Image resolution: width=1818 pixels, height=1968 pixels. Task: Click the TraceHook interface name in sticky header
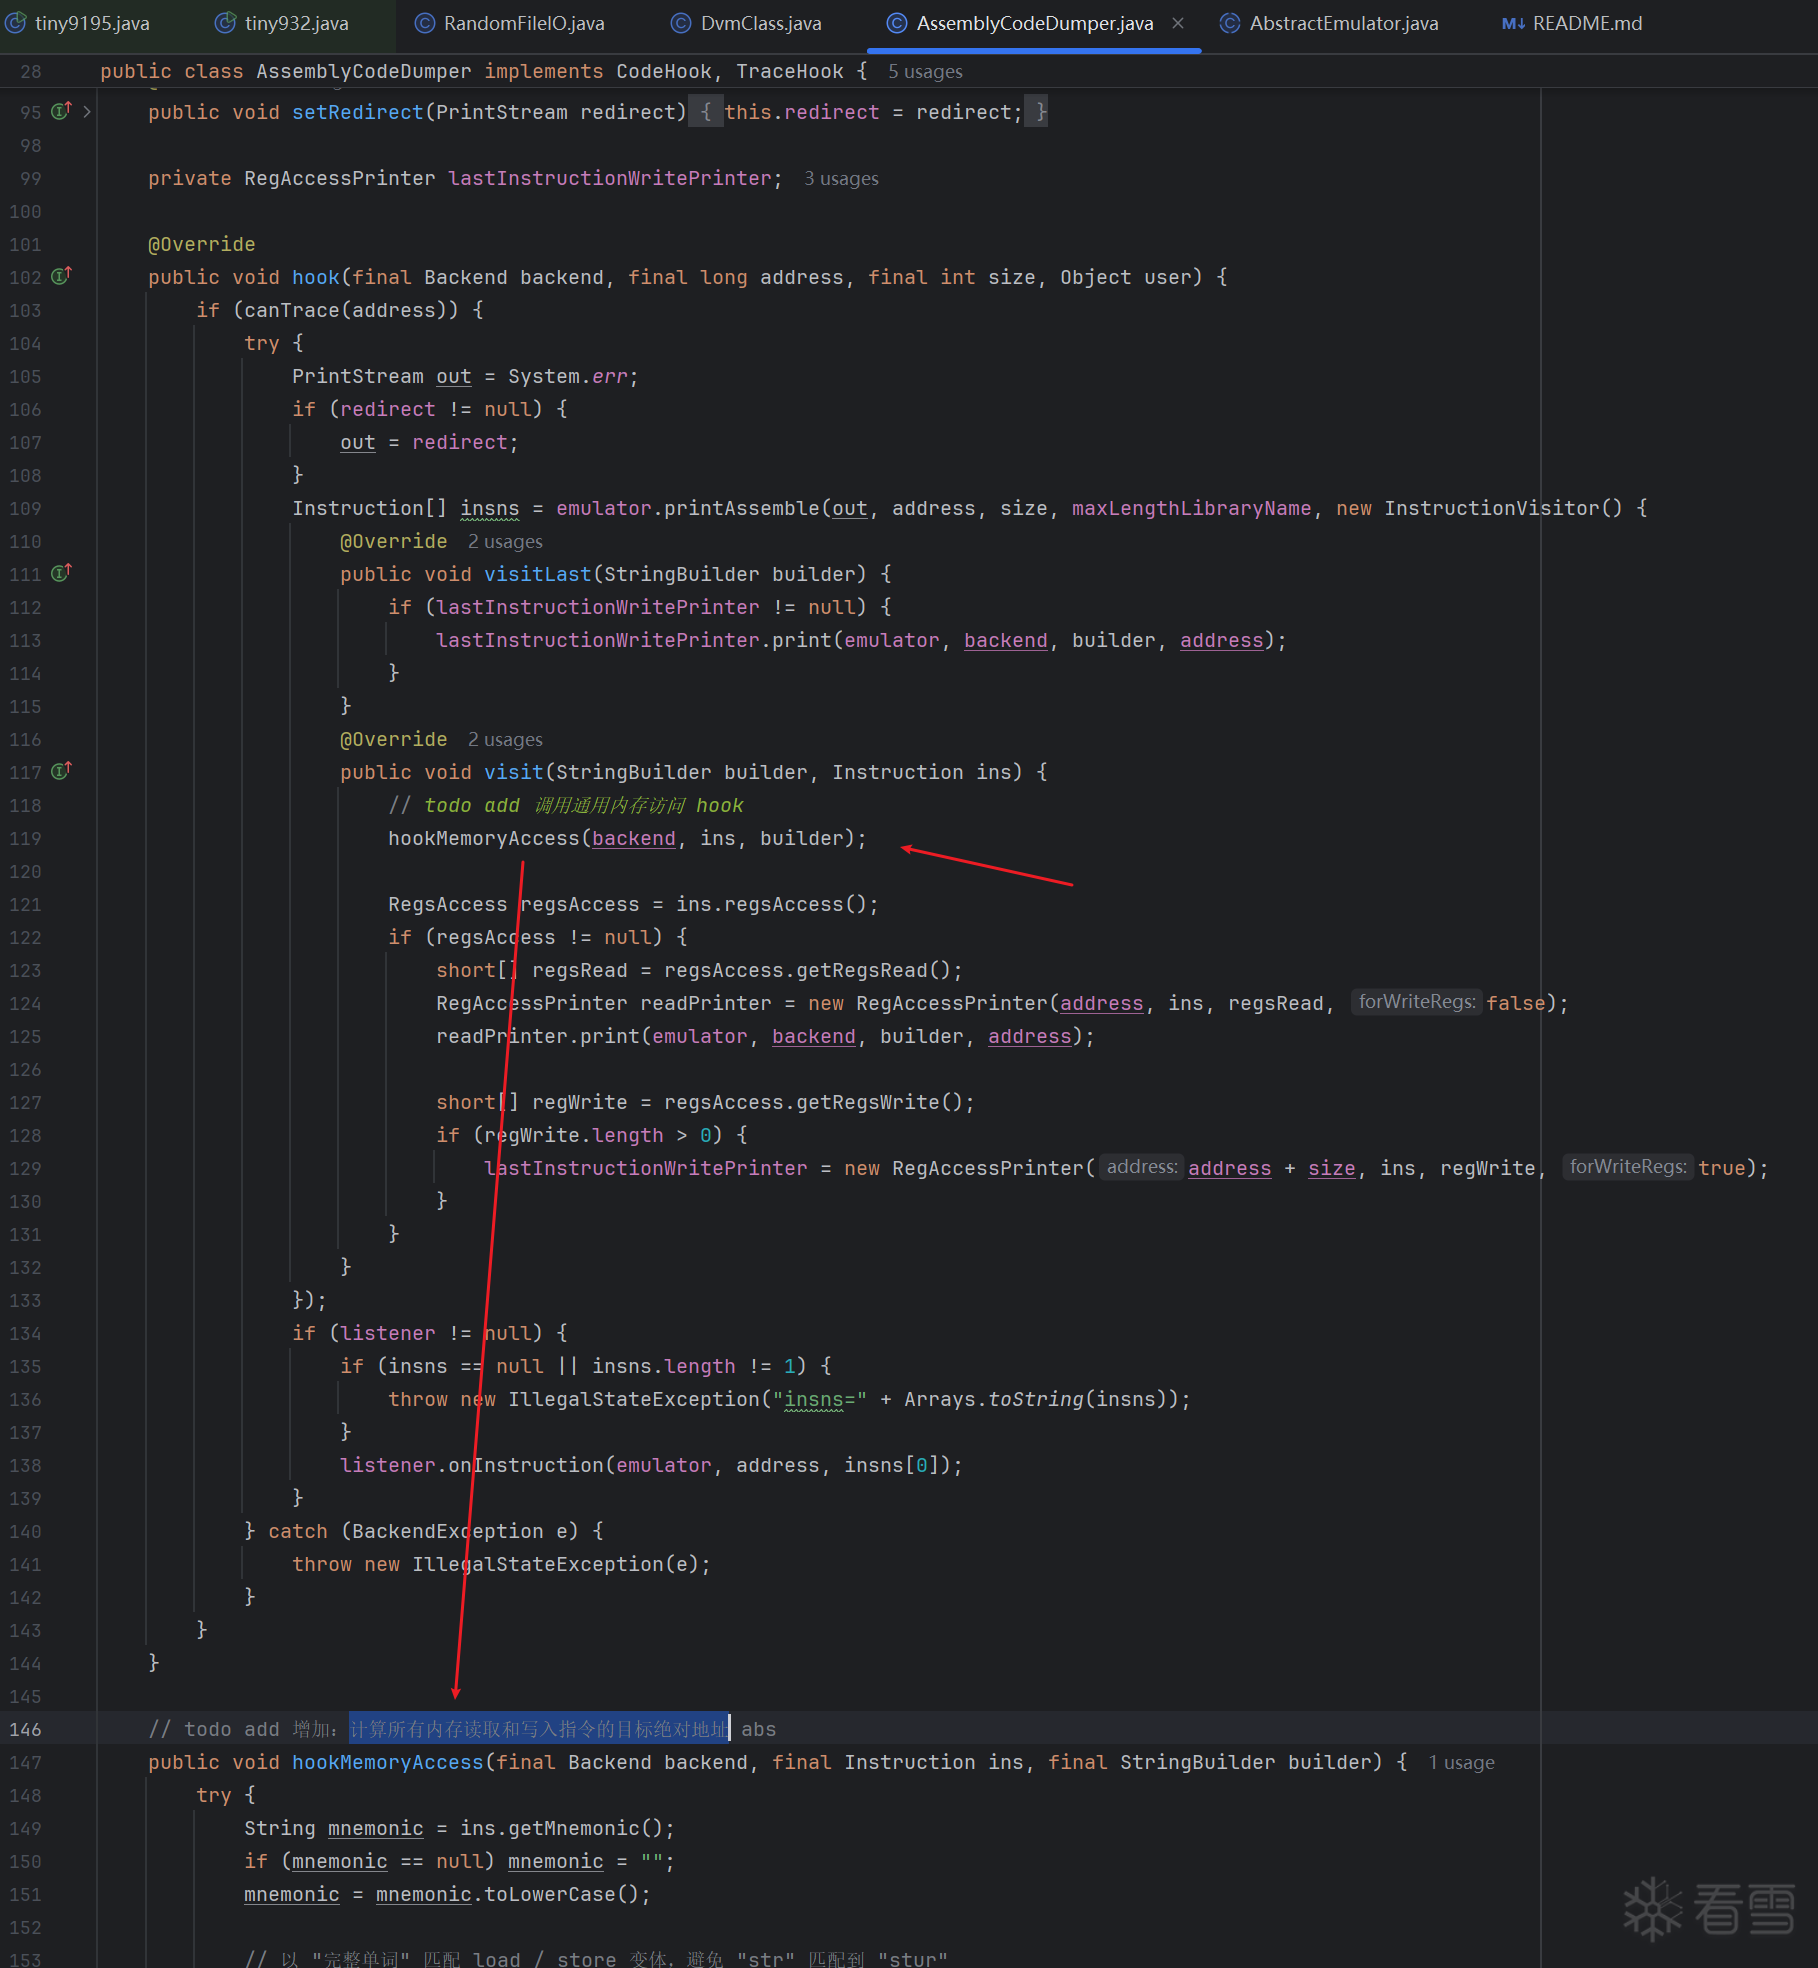coord(790,71)
